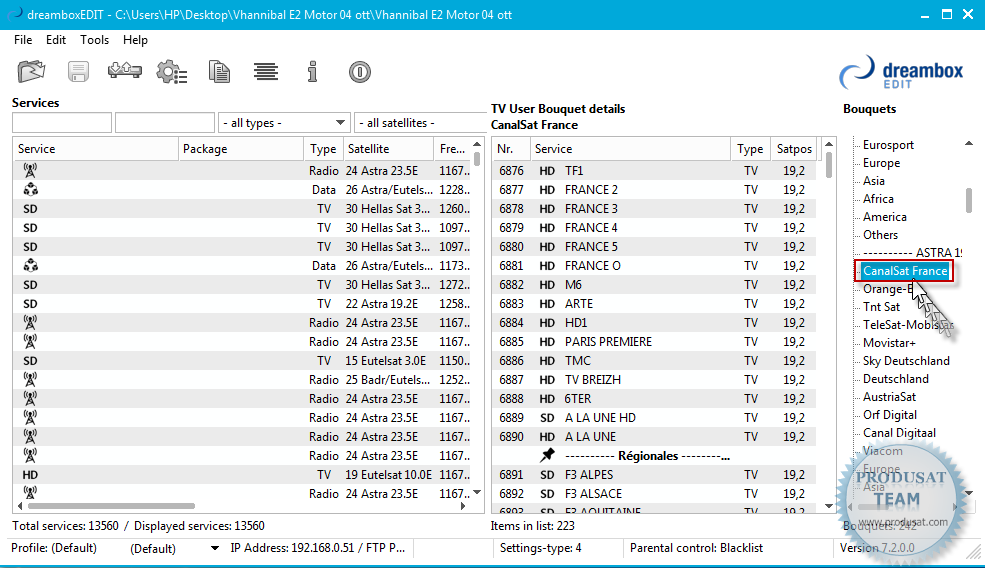
Task: Click SD icon in Eutelsat 3.0E service row
Action: 30,361
